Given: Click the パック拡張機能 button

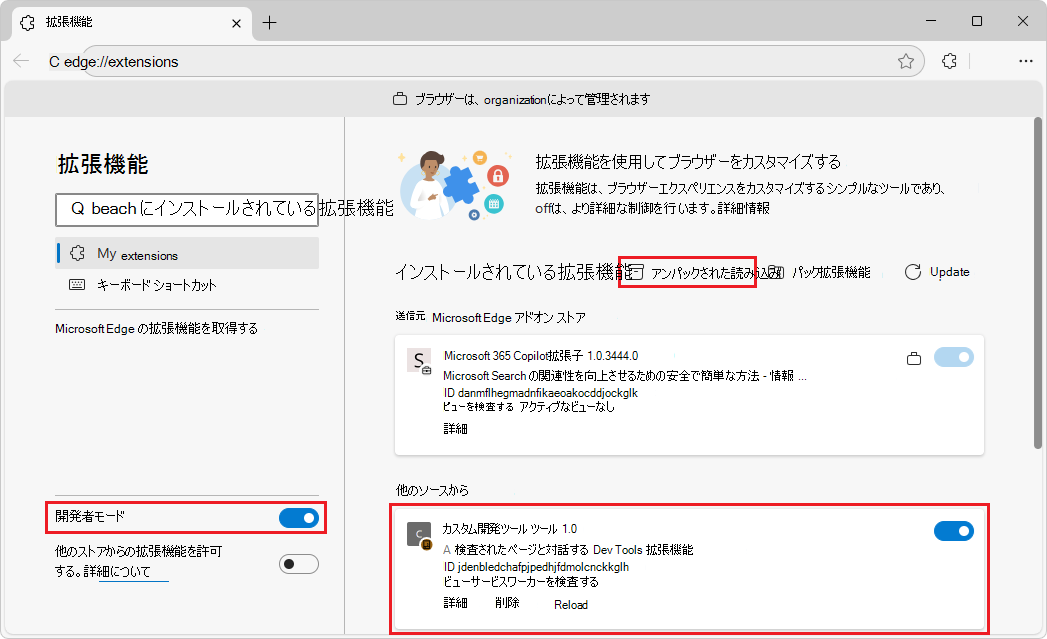Looking at the screenshot, I should click(820, 272).
